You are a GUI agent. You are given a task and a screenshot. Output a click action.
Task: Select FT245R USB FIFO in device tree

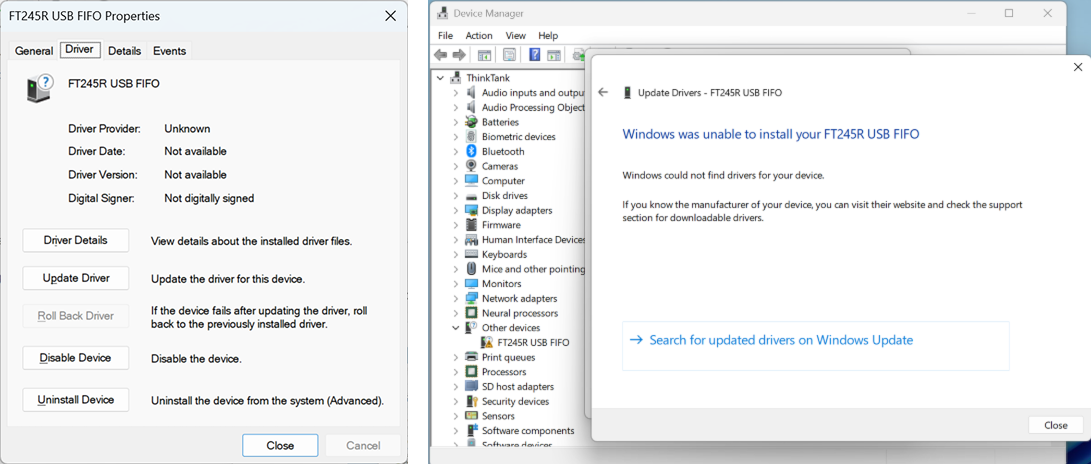(534, 342)
